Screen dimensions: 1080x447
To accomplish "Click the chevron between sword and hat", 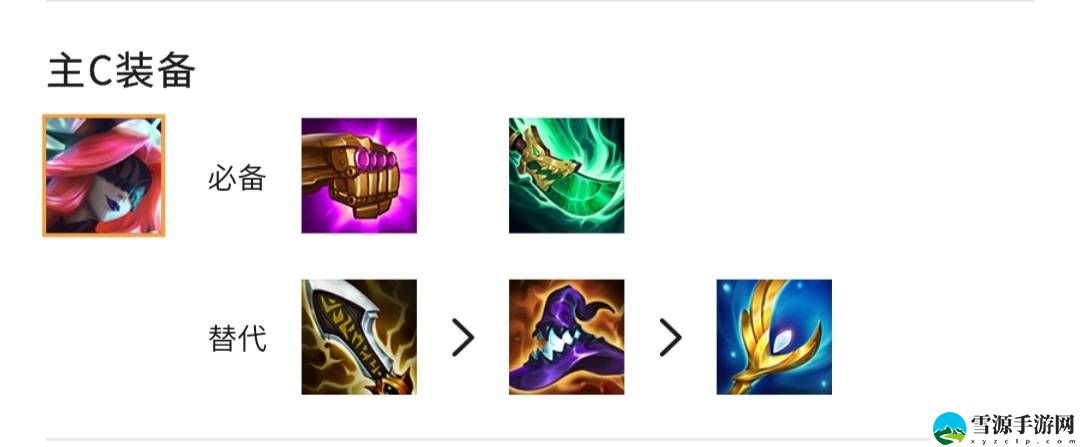I will pos(463,337).
